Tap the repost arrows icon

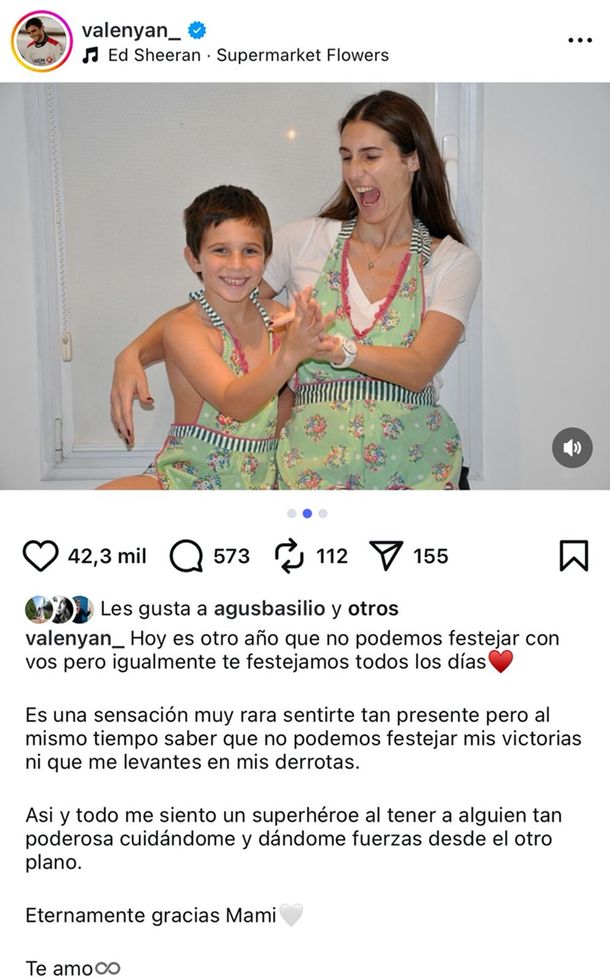point(289,556)
